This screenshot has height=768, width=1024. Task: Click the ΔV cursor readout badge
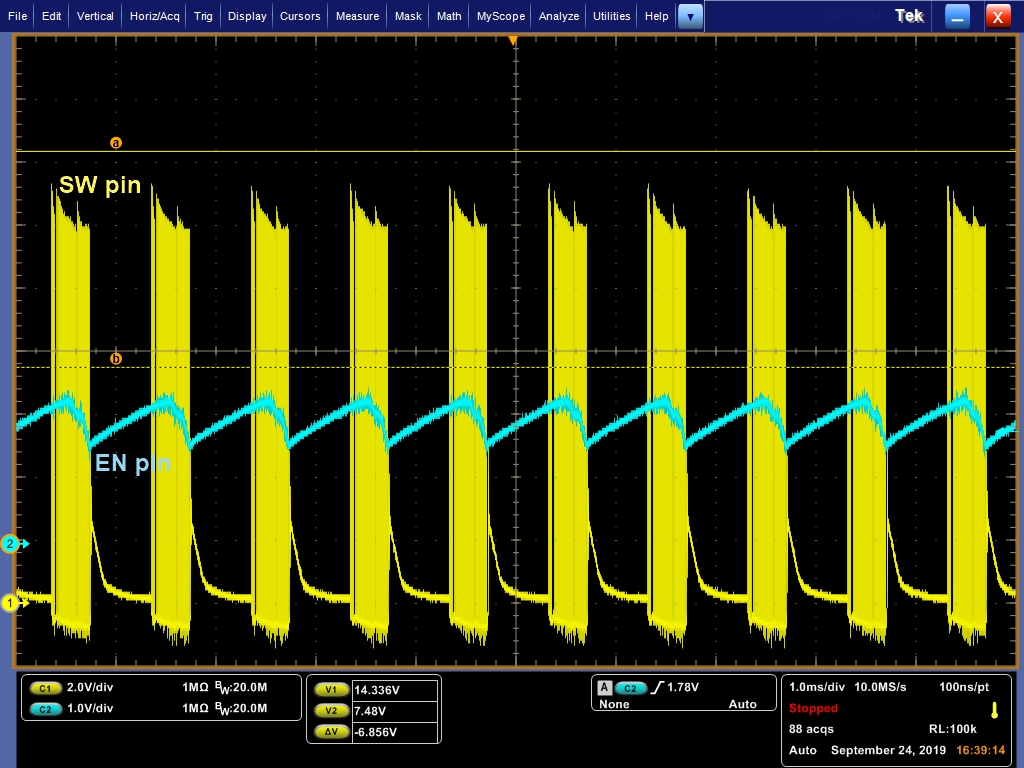[332, 731]
